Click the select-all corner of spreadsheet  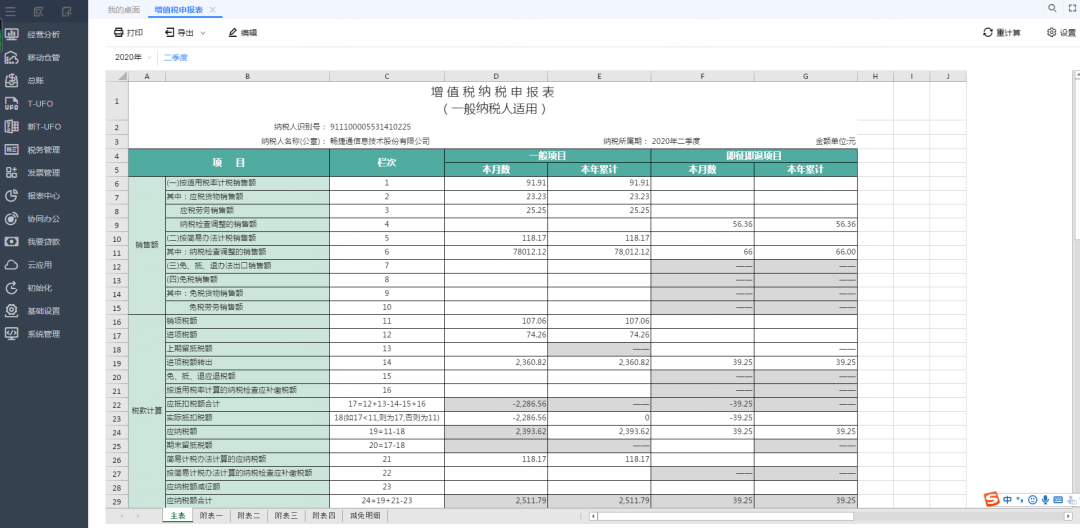(x=117, y=76)
